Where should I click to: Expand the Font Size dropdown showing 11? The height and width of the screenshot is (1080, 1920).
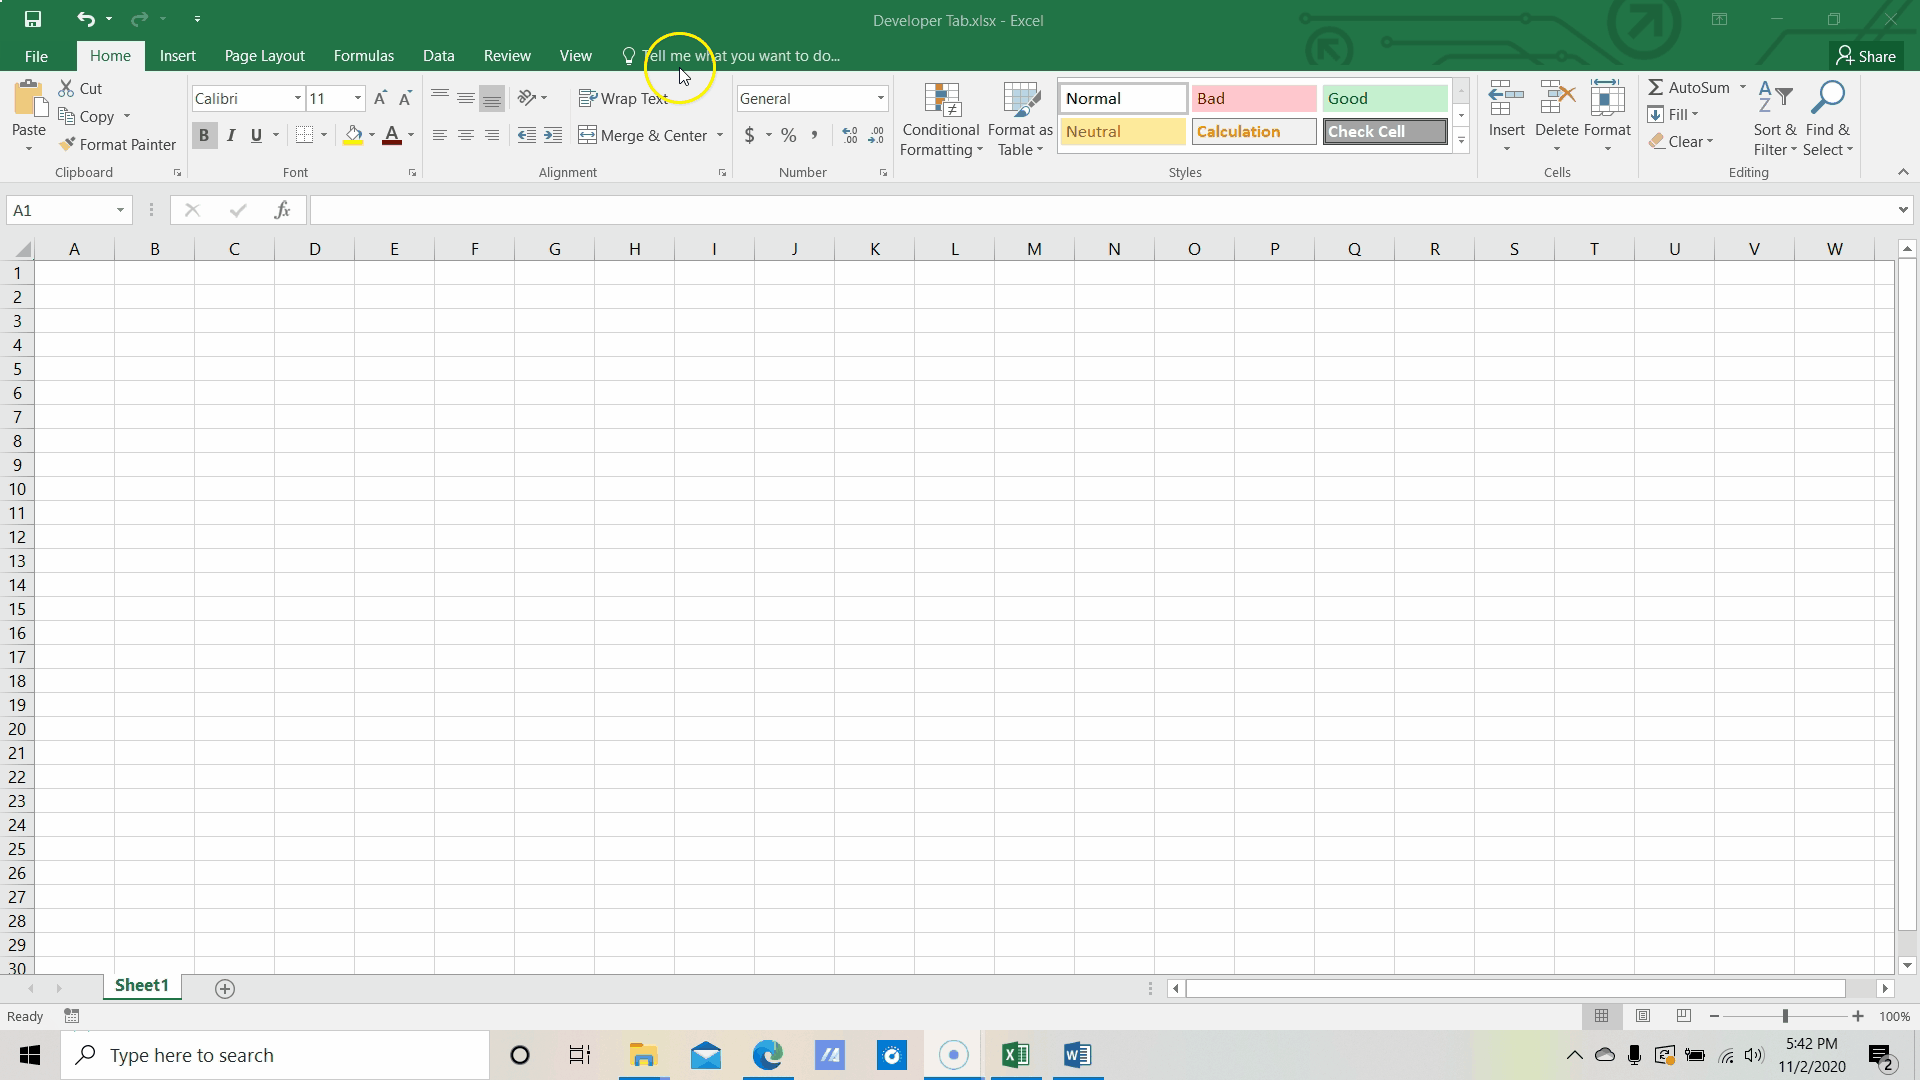357,98
